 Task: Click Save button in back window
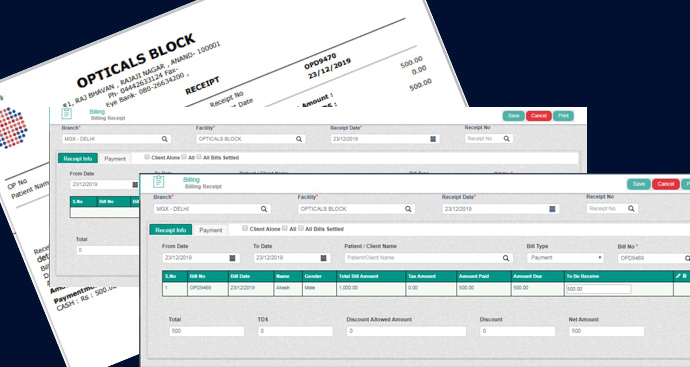pyautogui.click(x=514, y=116)
